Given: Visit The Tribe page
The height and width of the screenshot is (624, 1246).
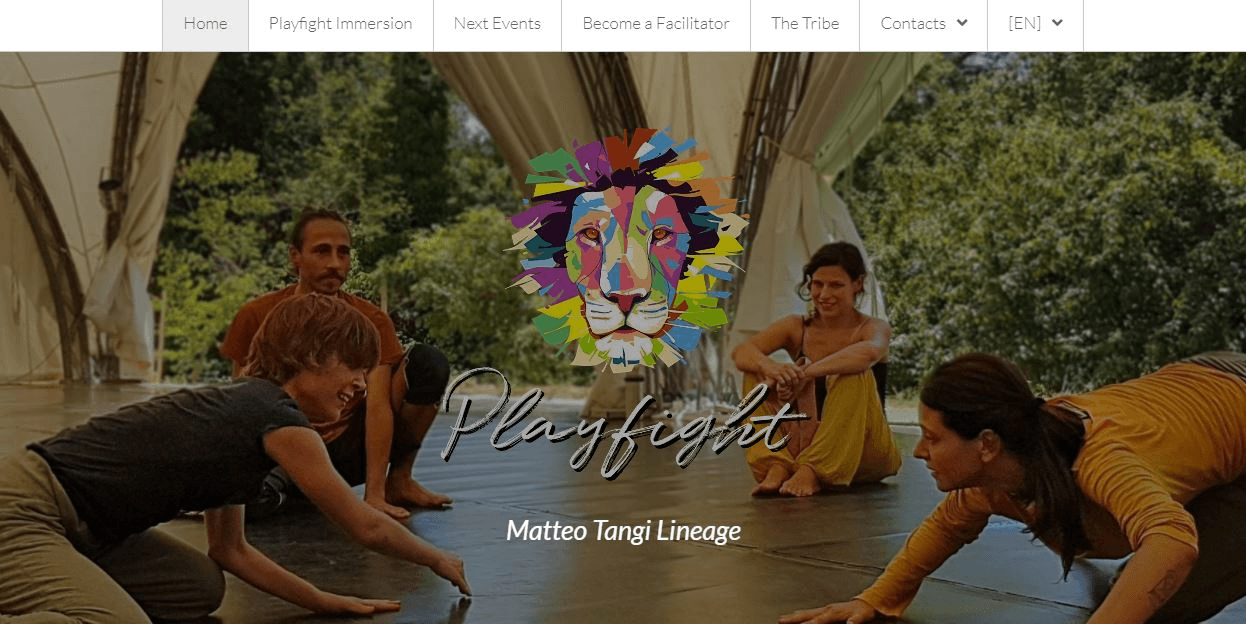Looking at the screenshot, I should (x=805, y=24).
